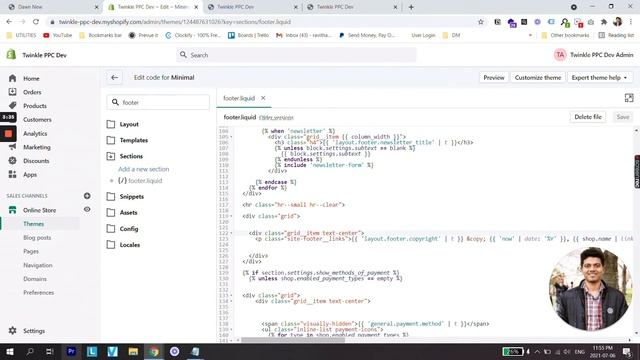Open Pages submenu item
The height and width of the screenshot is (360, 640).
[31, 251]
